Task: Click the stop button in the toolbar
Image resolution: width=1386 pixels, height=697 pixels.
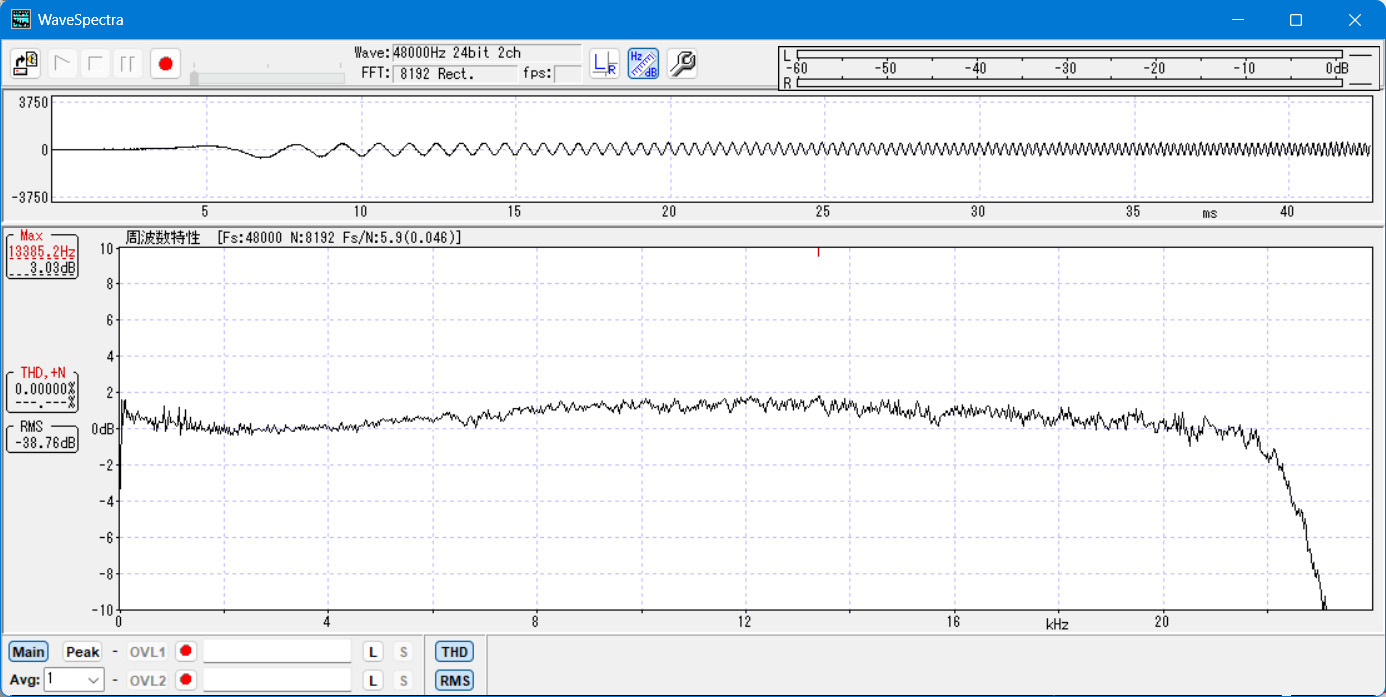Action: (96, 64)
